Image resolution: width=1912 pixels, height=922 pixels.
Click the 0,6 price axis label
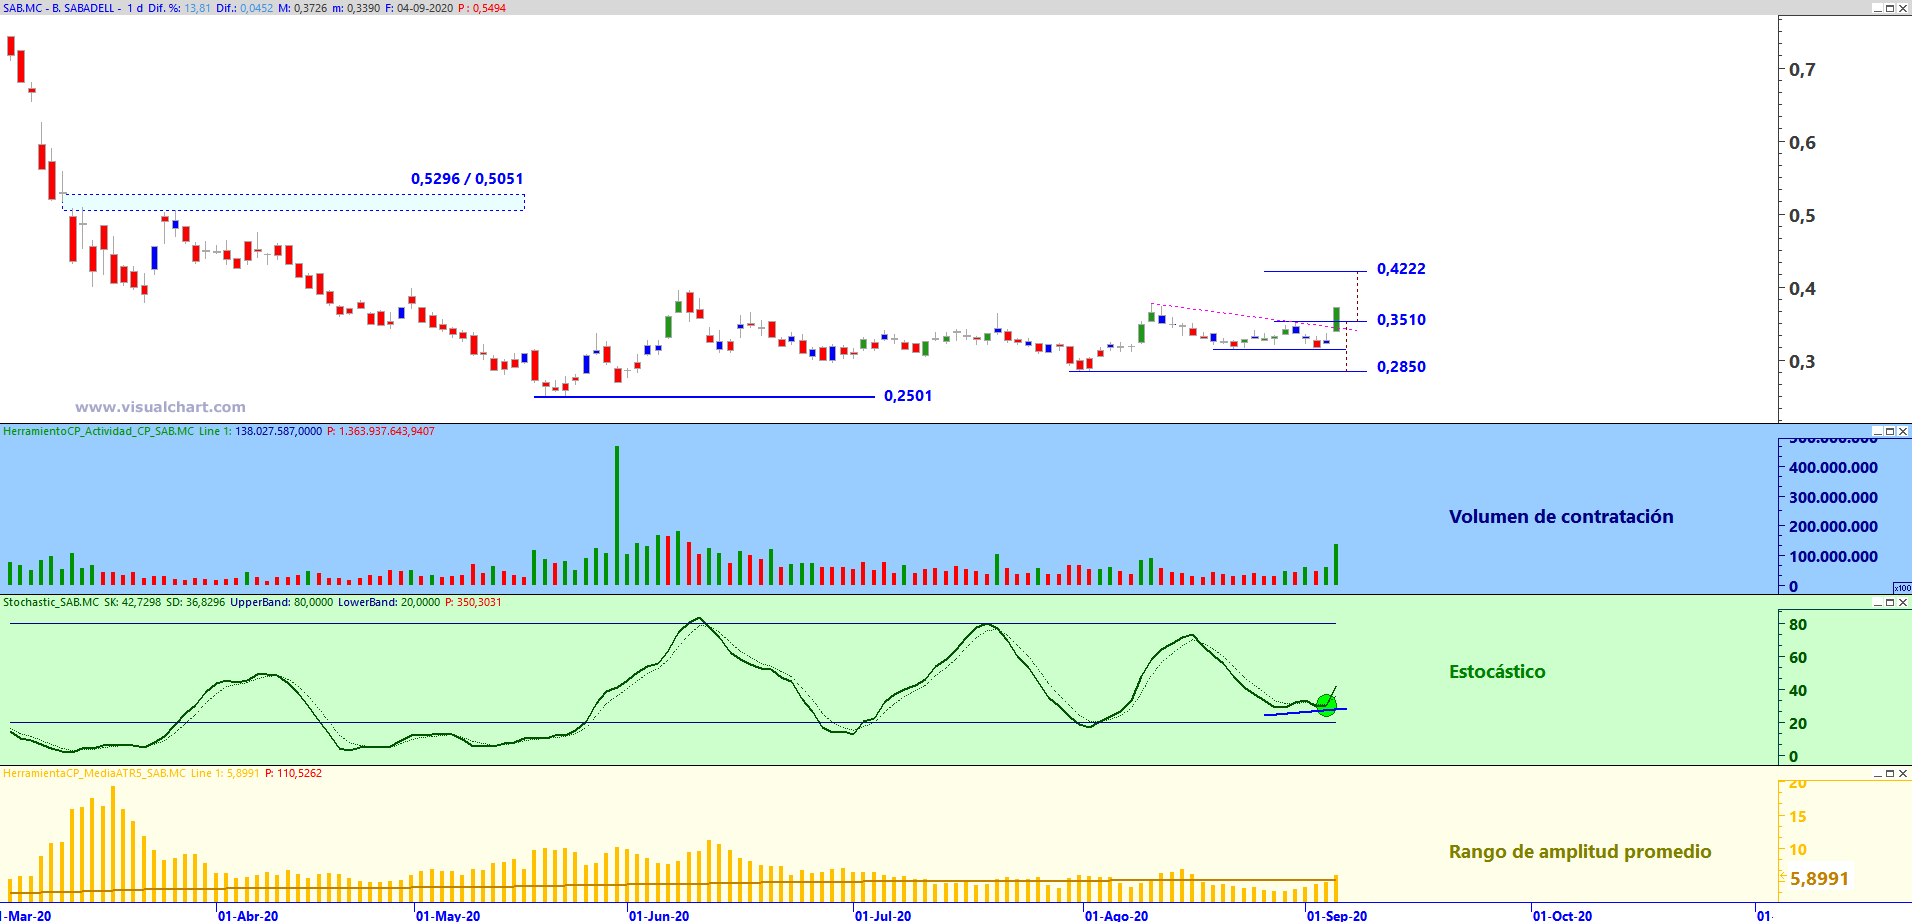click(1802, 143)
